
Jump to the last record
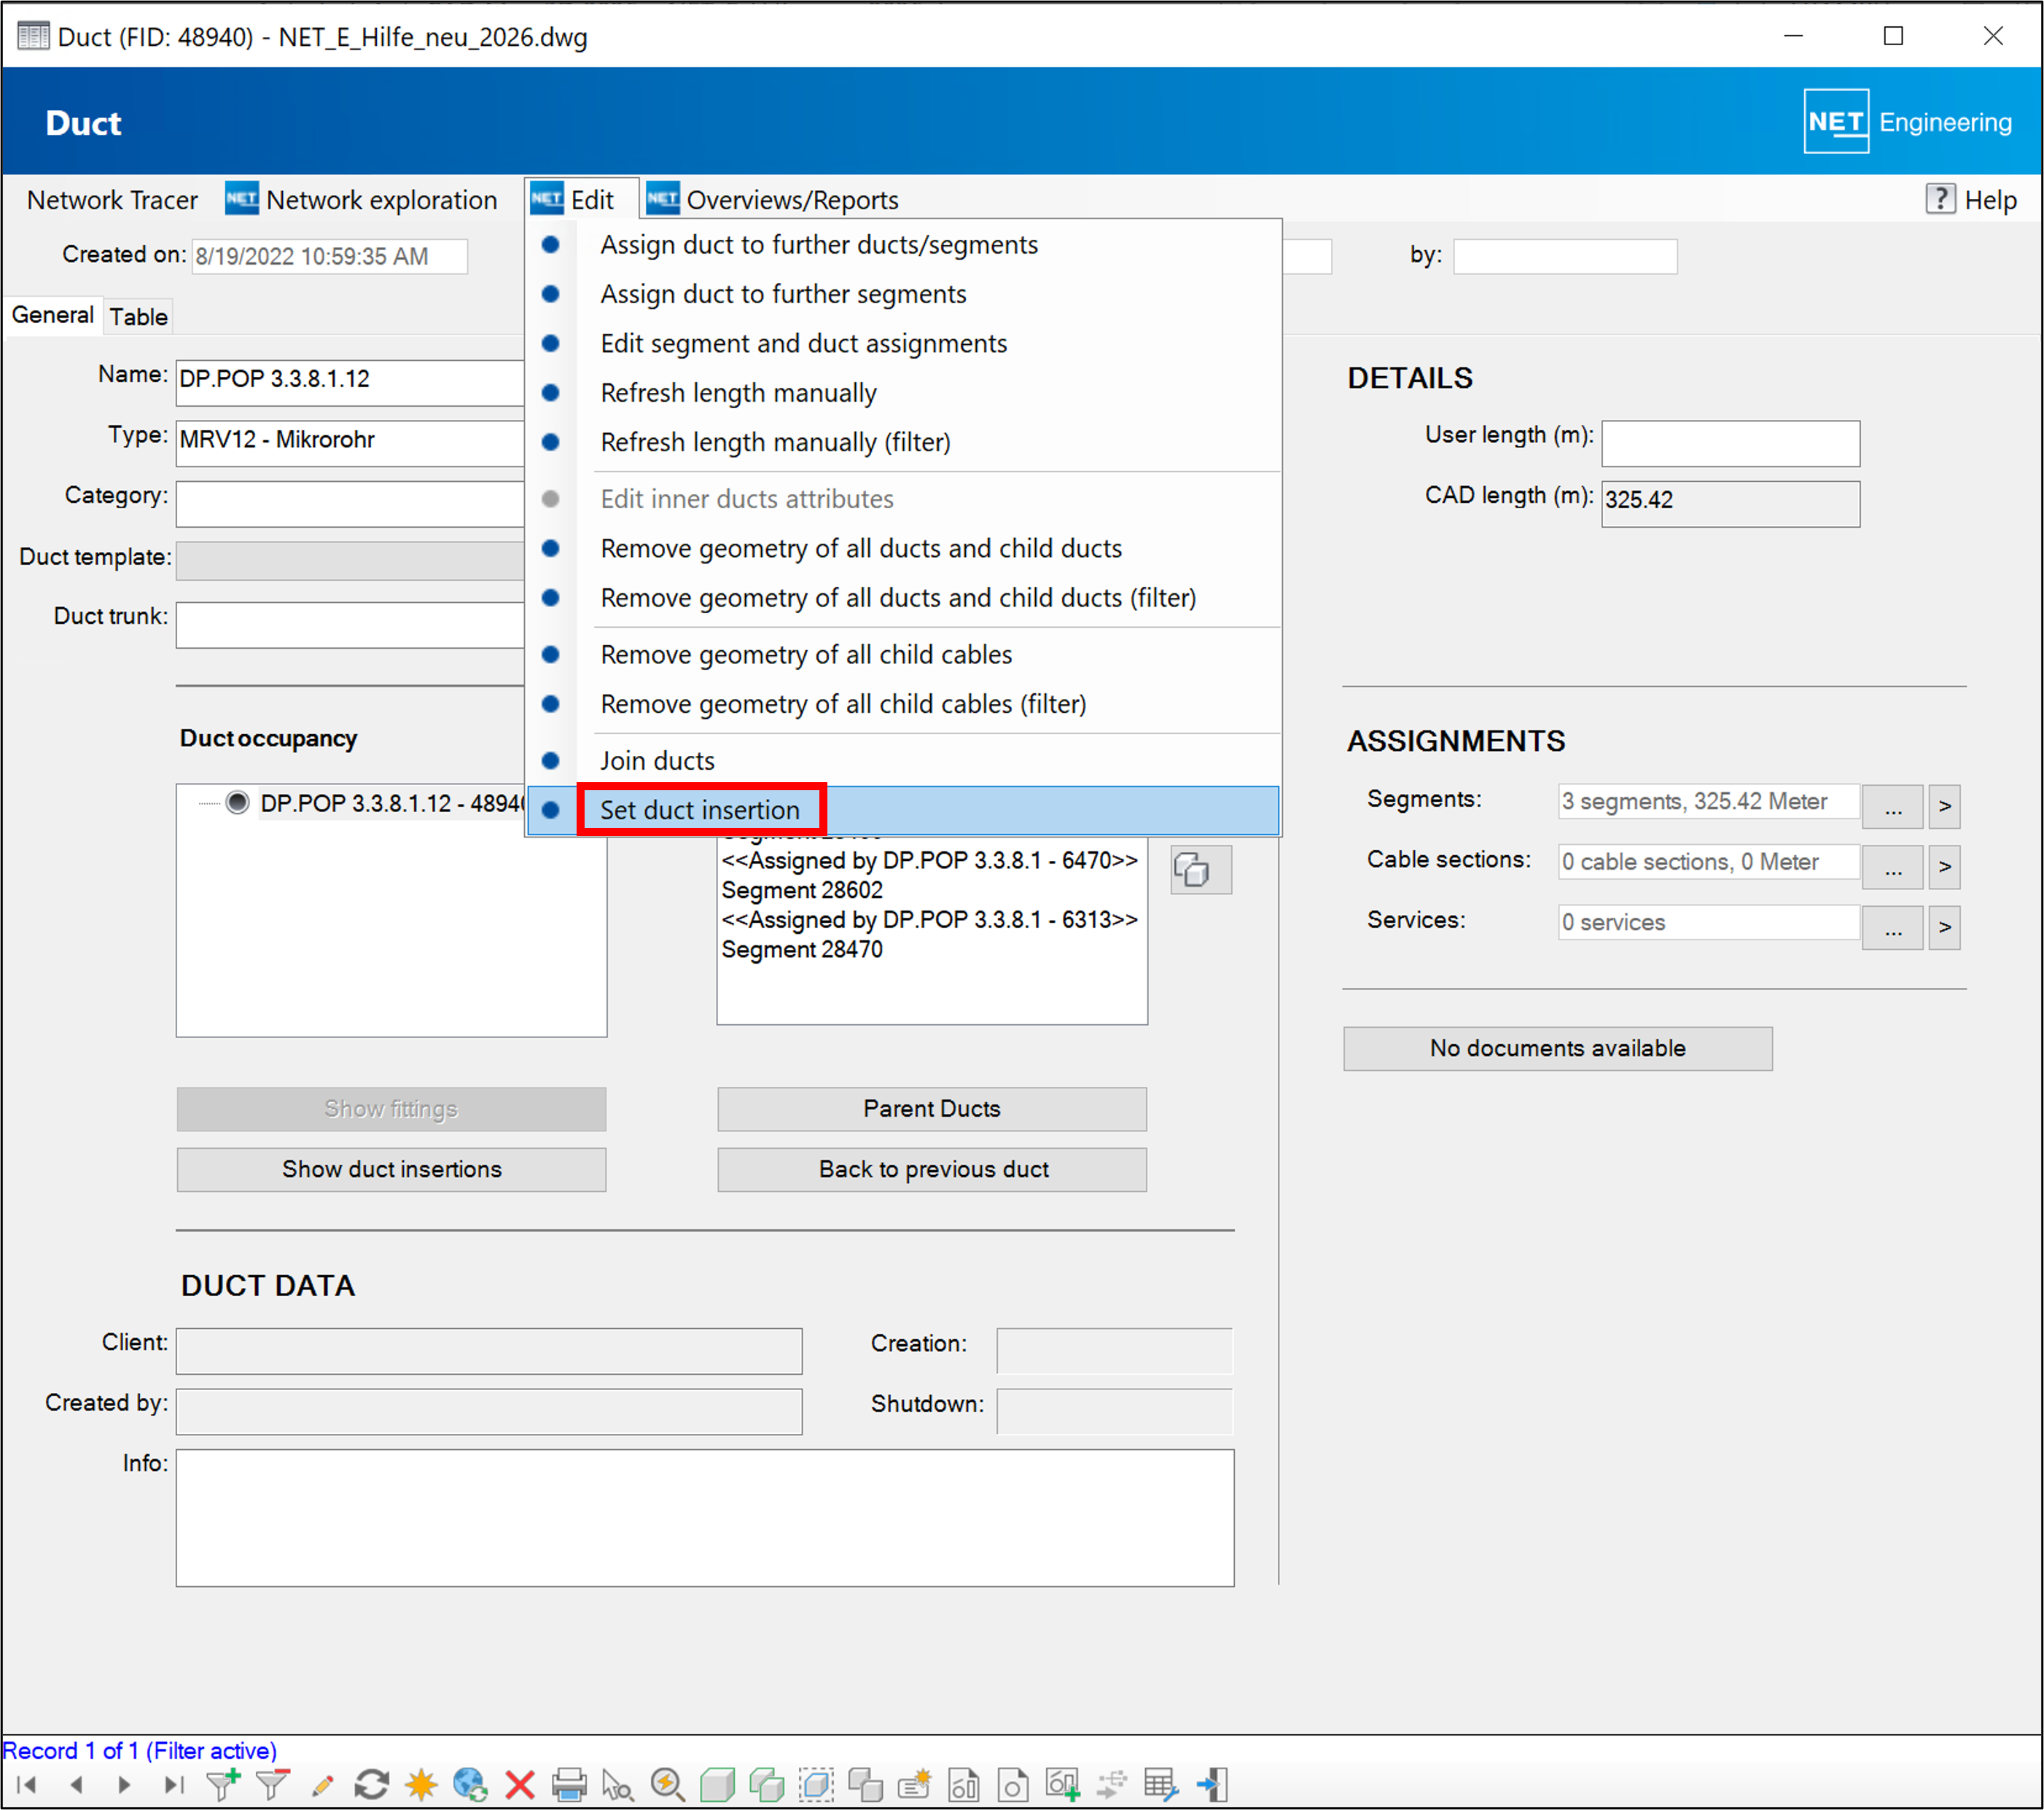[173, 1785]
